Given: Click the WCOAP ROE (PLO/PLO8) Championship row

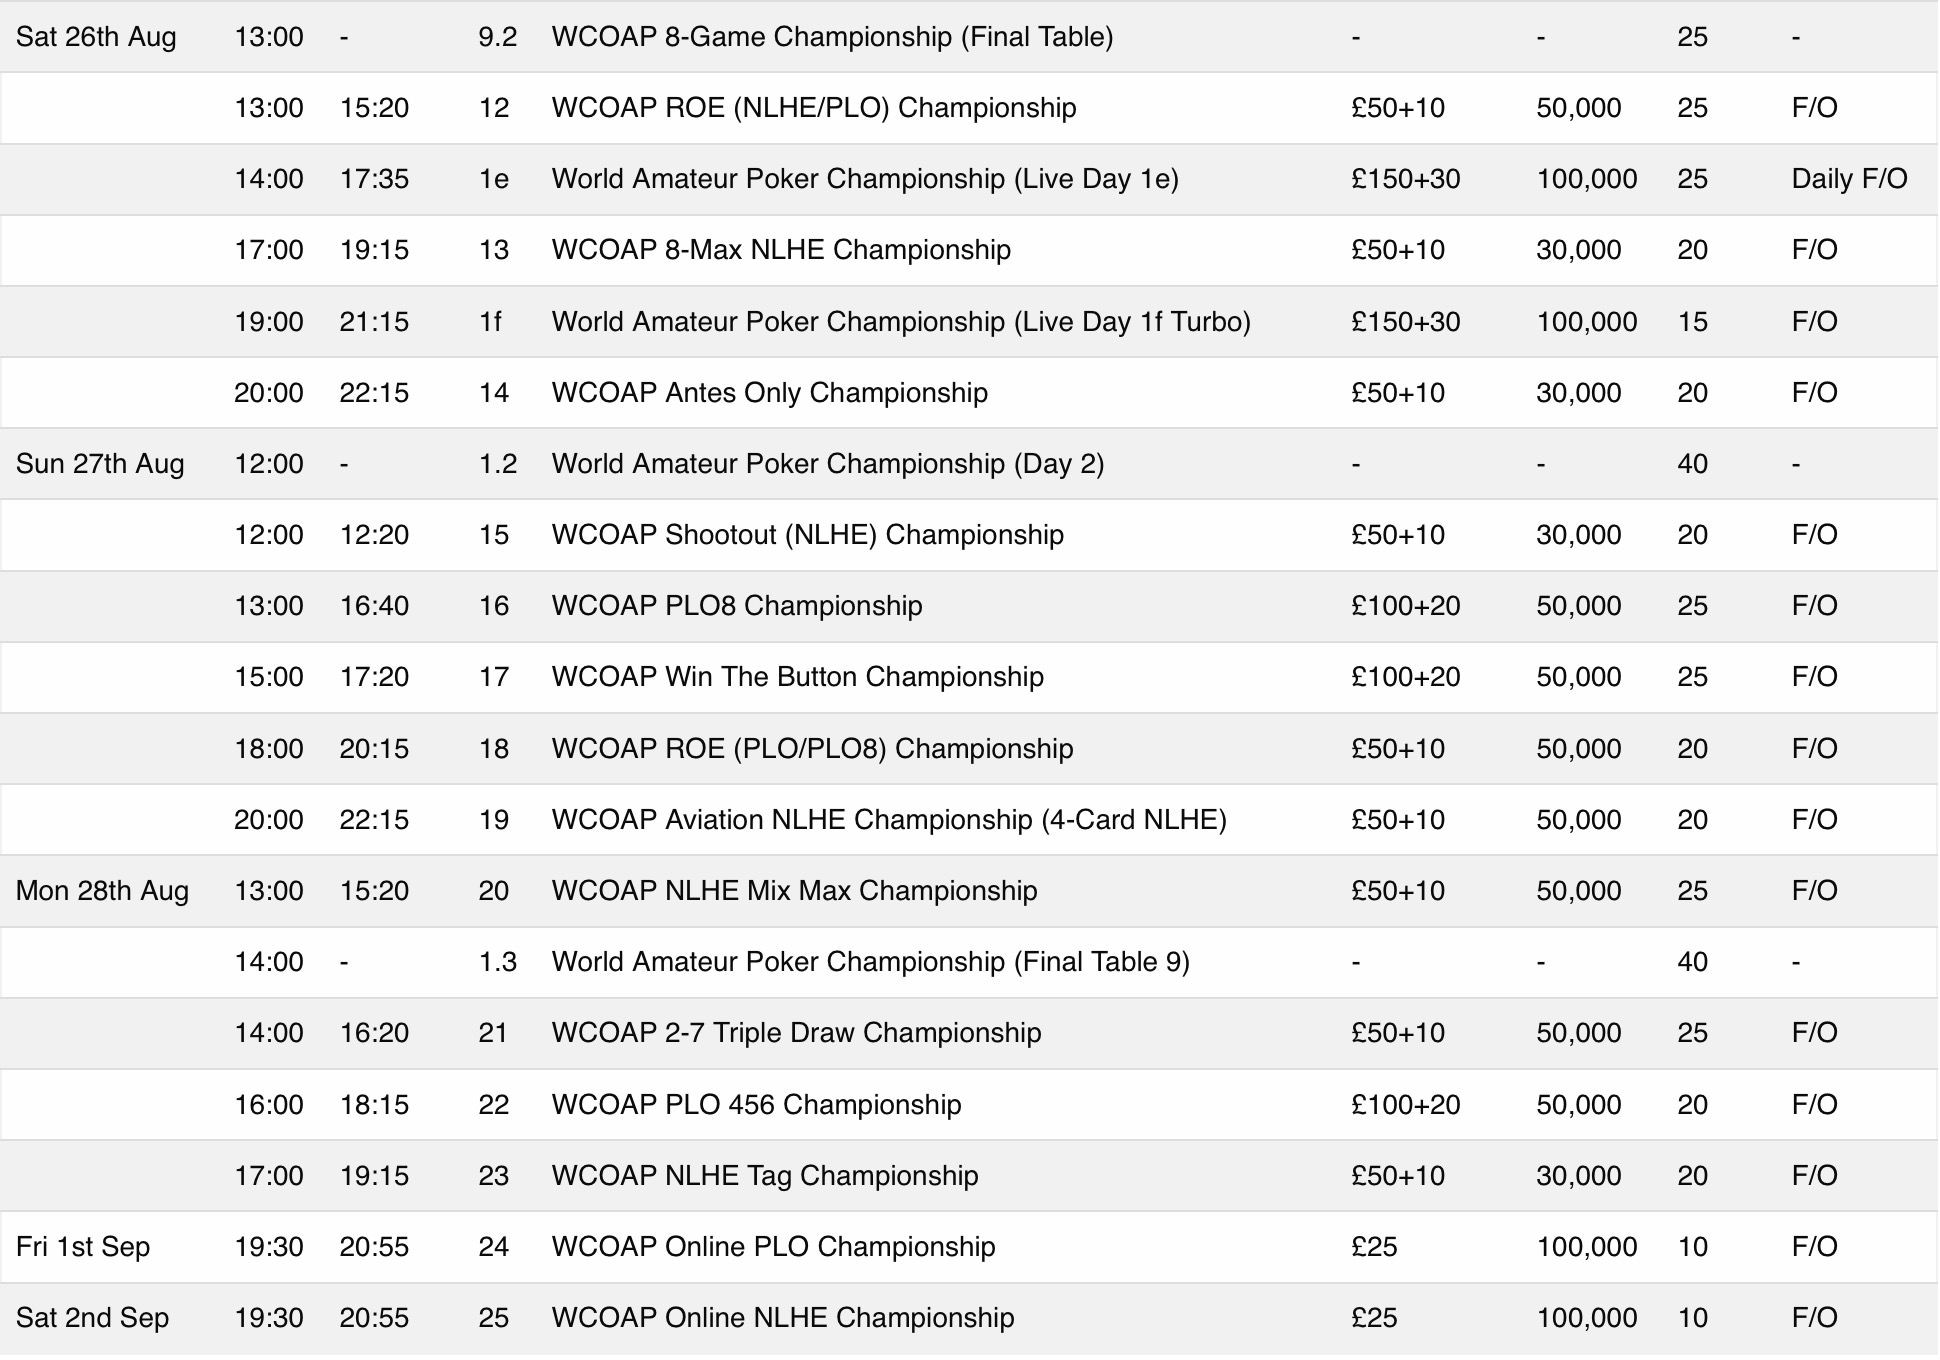Looking at the screenshot, I should coord(812,749).
